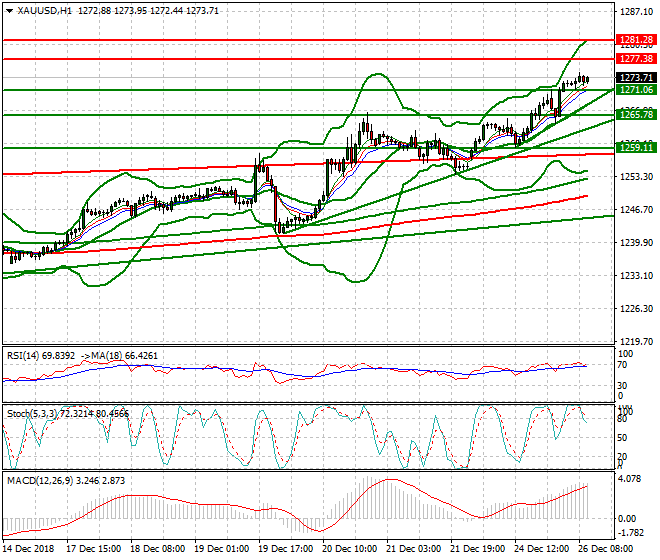Select the 1281.28 red price label

pos(636,40)
